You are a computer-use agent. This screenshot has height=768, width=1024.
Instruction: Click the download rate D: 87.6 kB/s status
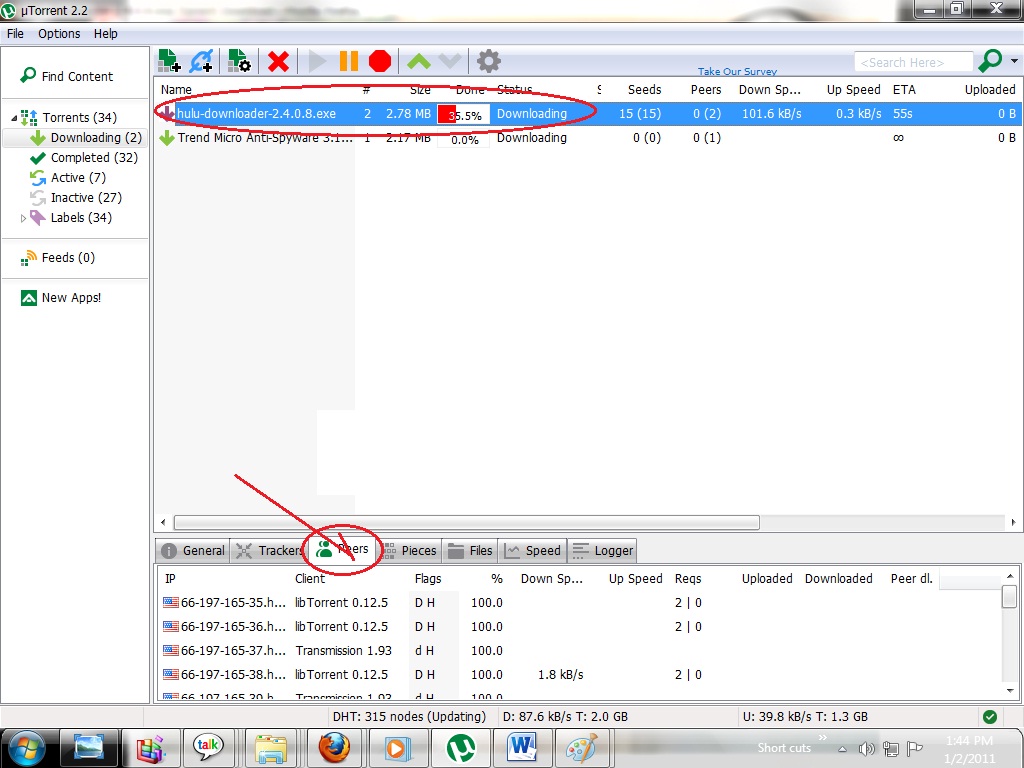(x=565, y=716)
